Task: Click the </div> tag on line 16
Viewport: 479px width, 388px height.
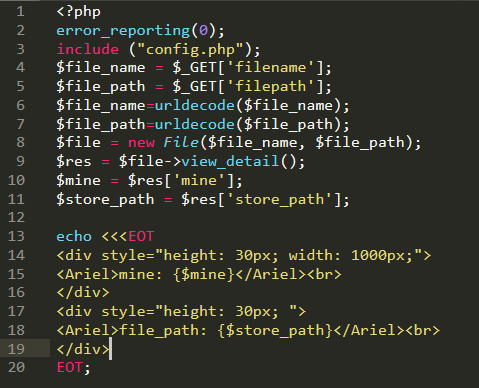Action: (83, 292)
